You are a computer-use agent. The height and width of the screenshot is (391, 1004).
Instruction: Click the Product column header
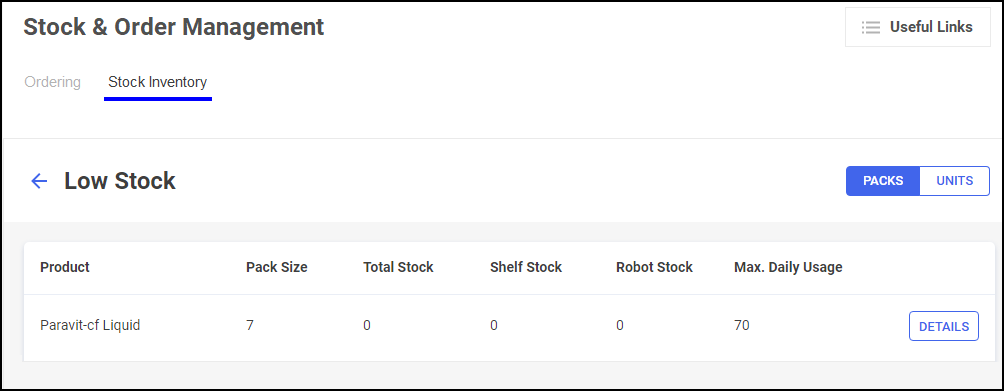tap(65, 267)
